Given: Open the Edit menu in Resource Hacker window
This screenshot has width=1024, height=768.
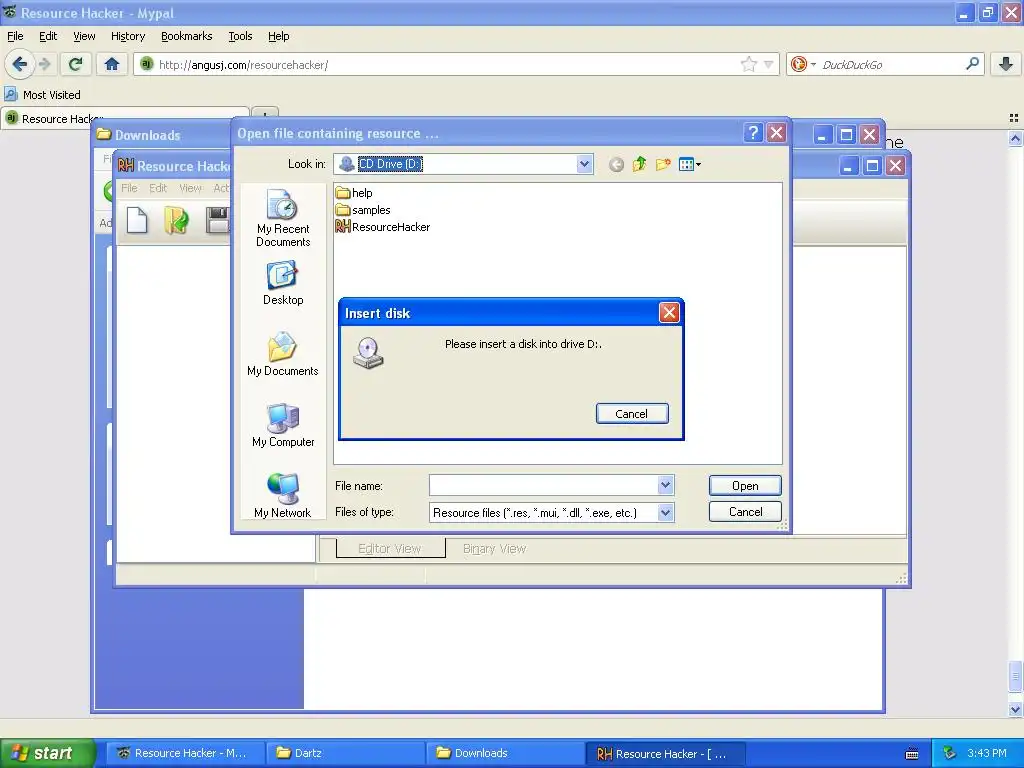Looking at the screenshot, I should click(x=158, y=188).
